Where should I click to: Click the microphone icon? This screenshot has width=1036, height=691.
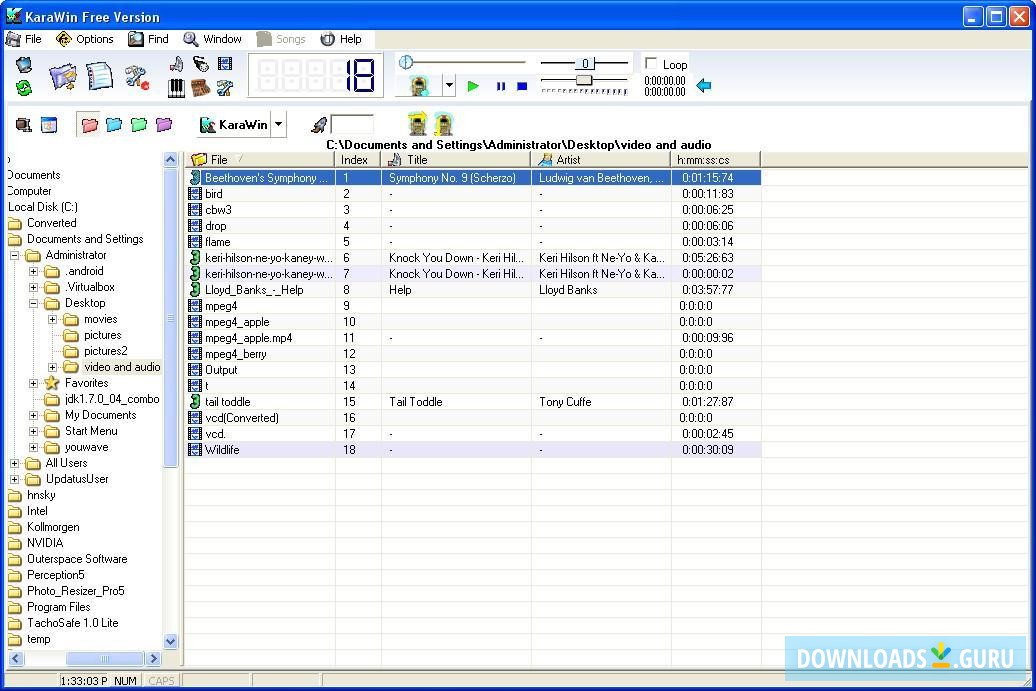pos(201,63)
